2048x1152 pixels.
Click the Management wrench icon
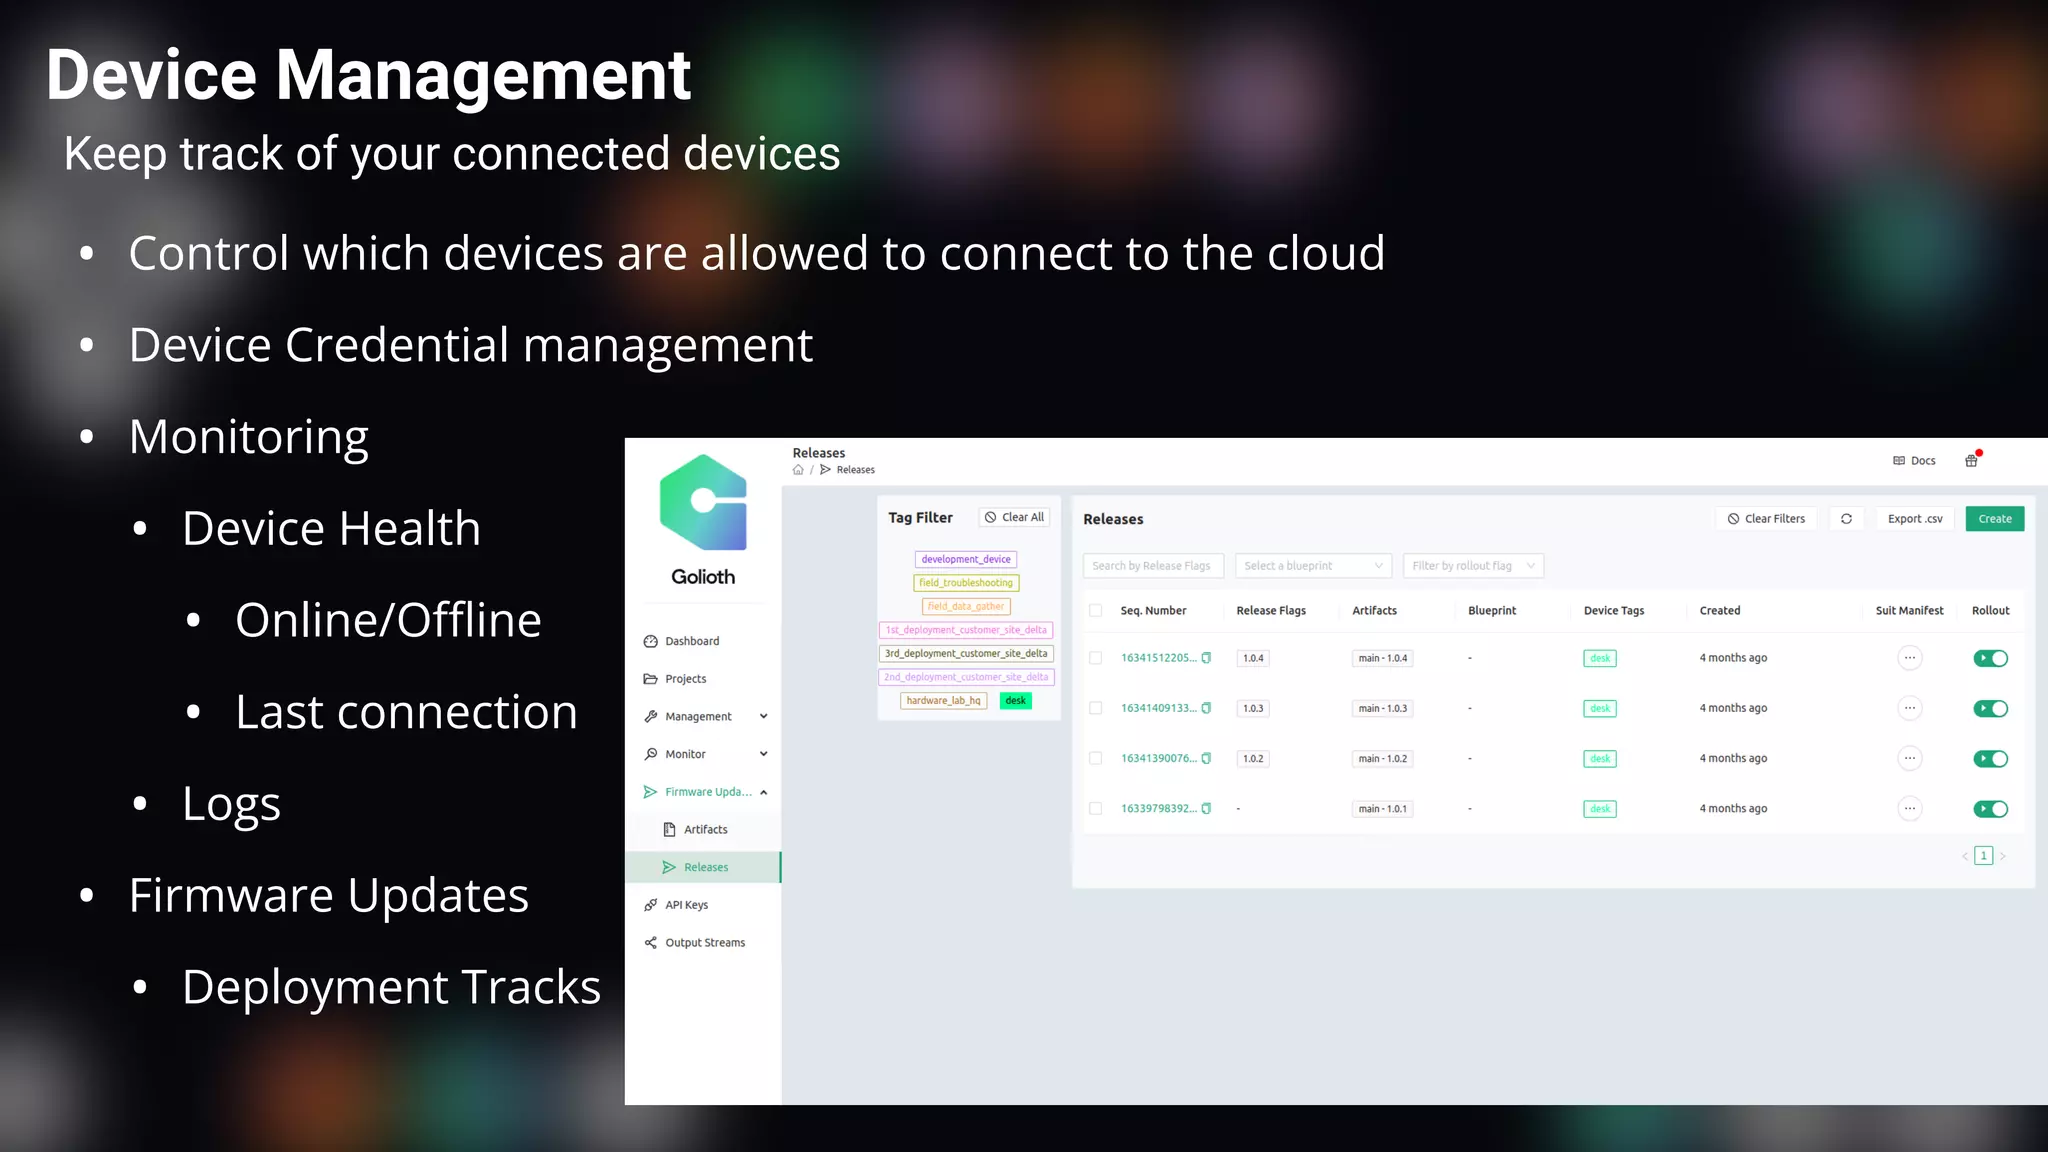(651, 716)
